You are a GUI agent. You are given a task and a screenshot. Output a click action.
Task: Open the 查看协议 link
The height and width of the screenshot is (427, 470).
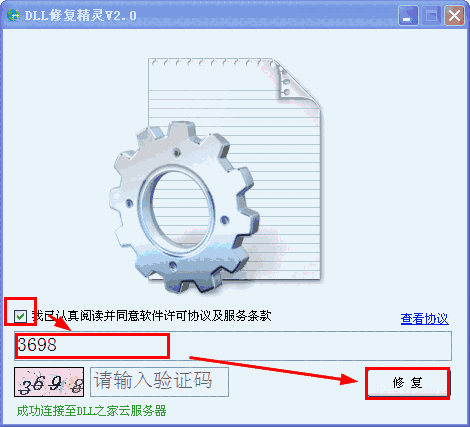pyautogui.click(x=424, y=319)
